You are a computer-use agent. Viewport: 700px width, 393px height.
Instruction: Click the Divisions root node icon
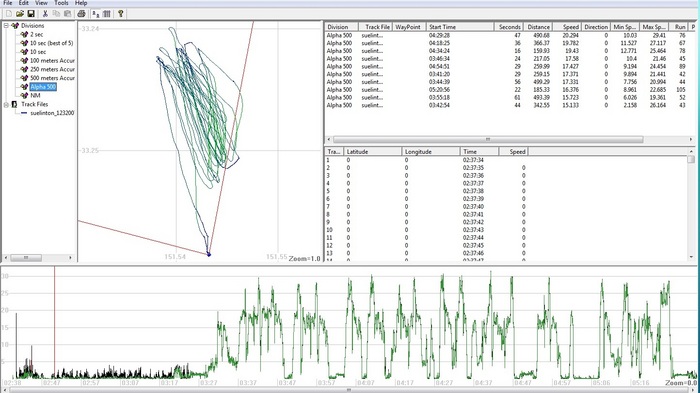click(x=15, y=25)
